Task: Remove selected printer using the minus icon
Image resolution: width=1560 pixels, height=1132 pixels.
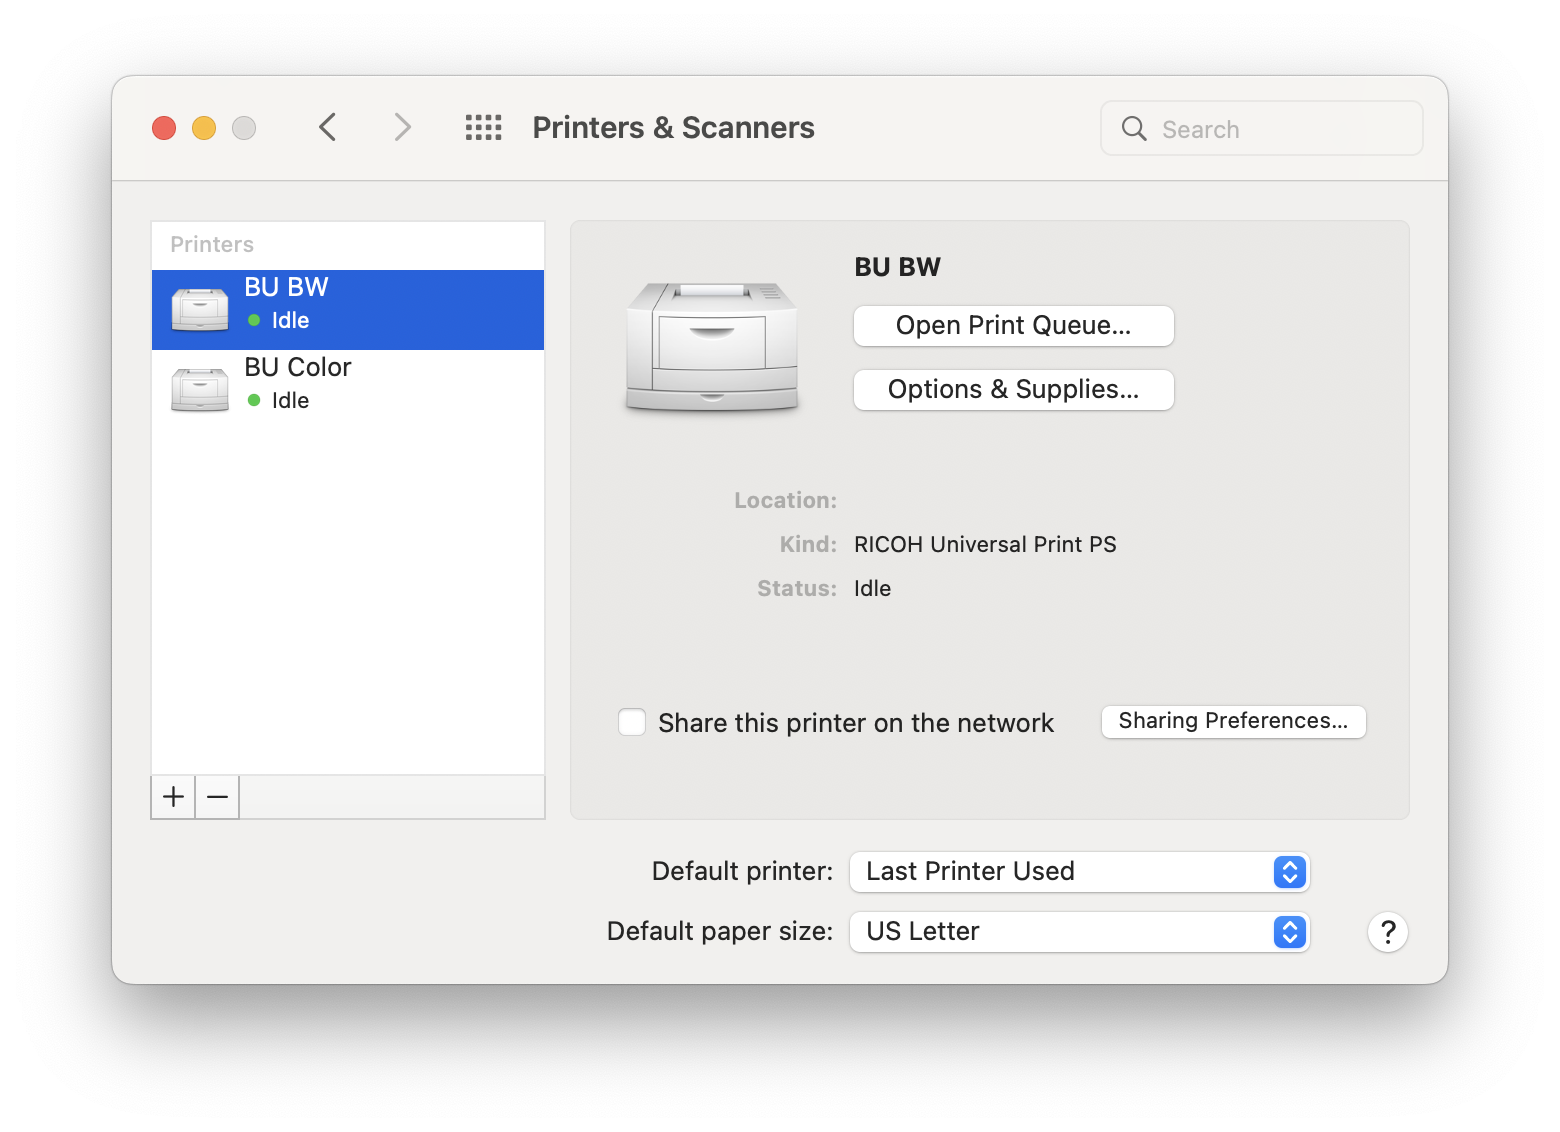Action: coord(217,797)
